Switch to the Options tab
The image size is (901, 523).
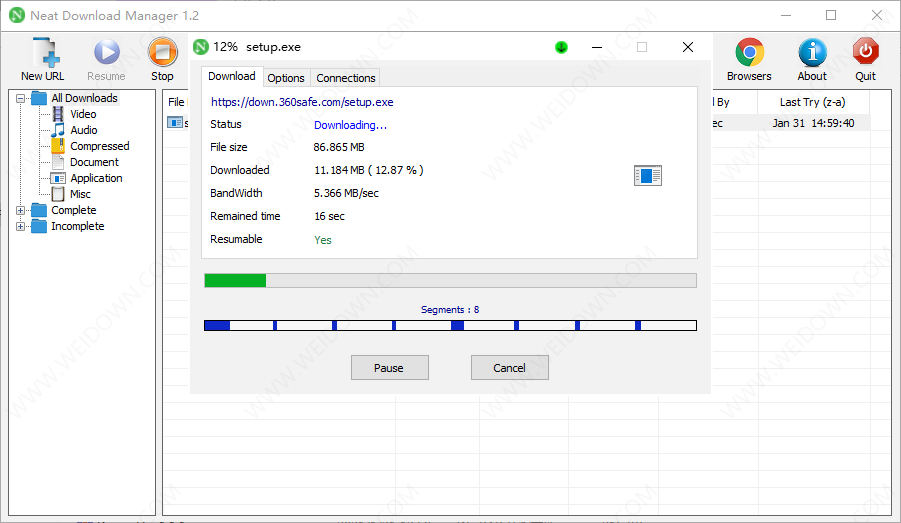[x=286, y=78]
